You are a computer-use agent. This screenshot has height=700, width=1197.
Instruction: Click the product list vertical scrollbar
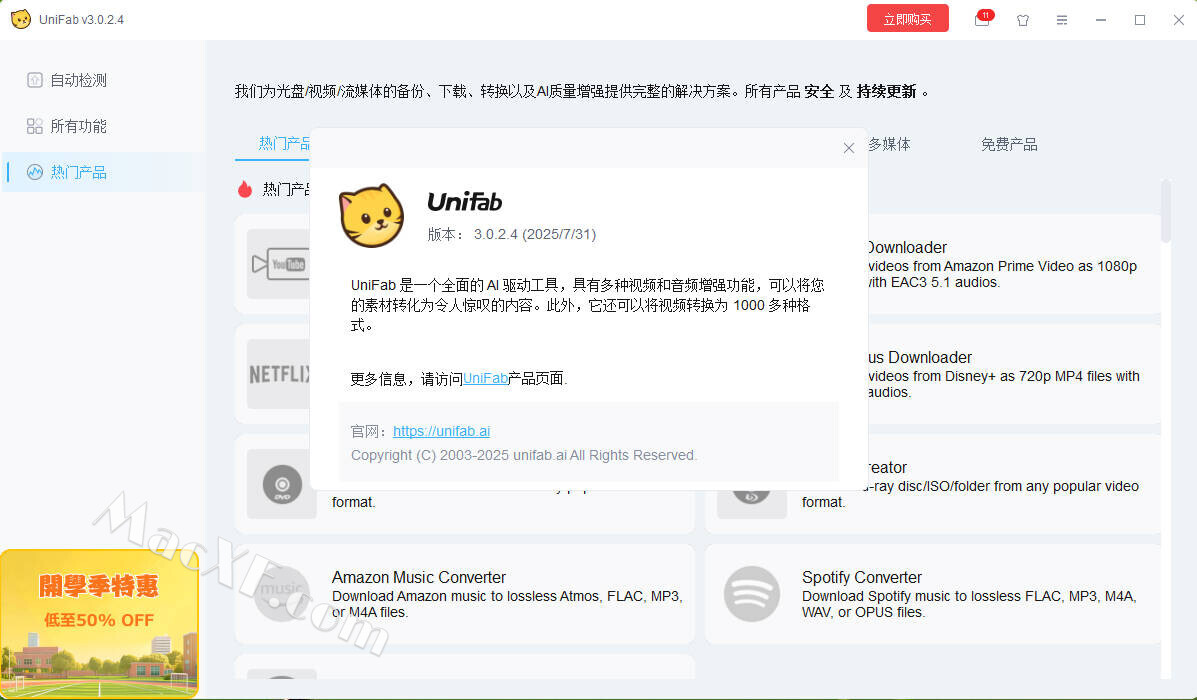[x=1166, y=211]
